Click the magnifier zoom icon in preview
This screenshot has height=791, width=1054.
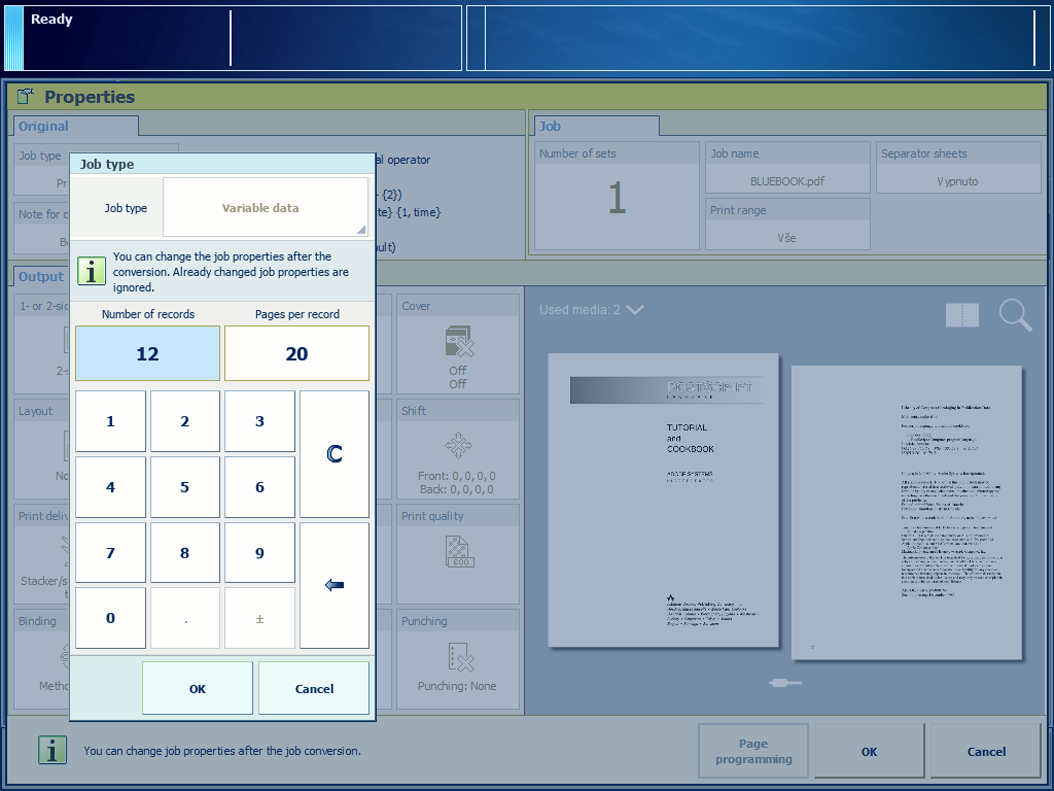tap(1015, 315)
